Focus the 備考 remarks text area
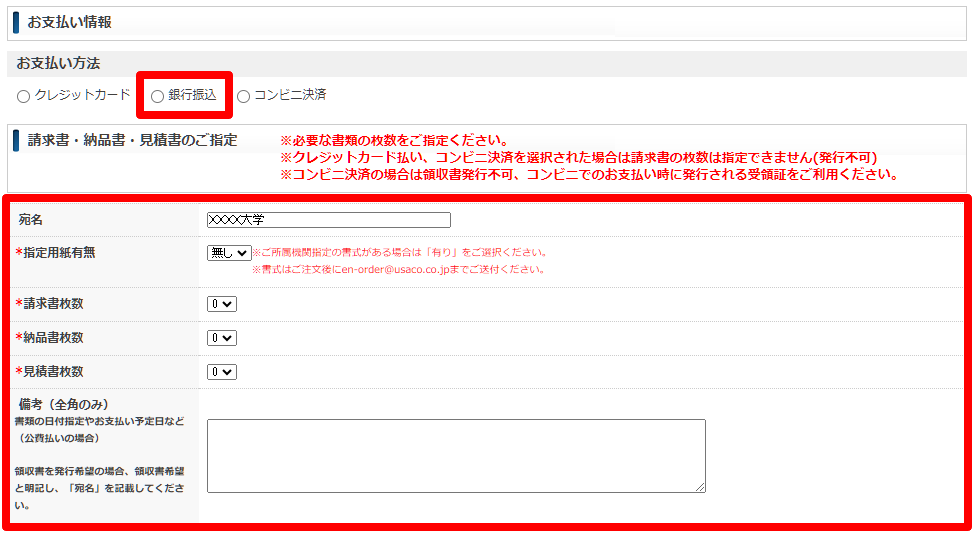 (455, 455)
